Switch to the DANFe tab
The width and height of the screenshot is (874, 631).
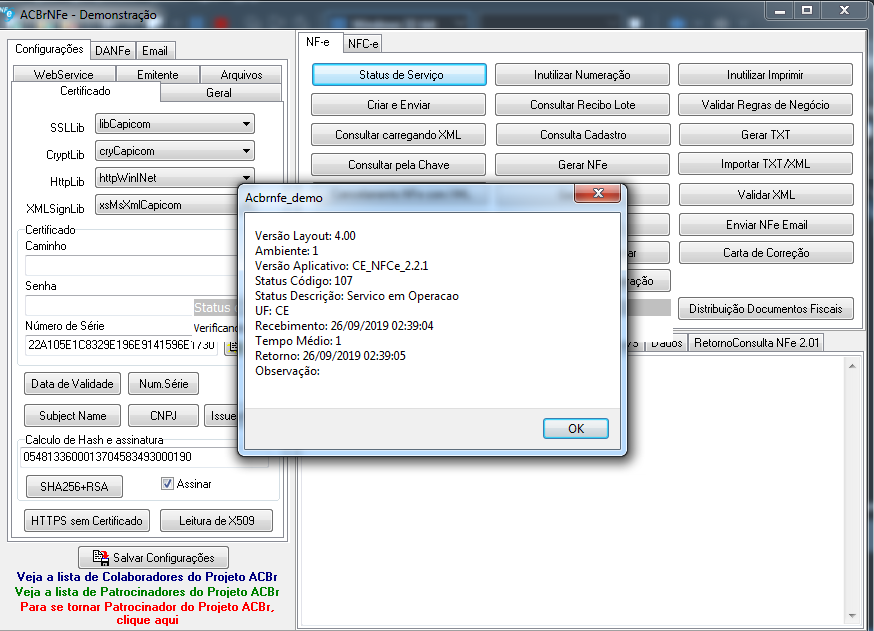point(113,51)
